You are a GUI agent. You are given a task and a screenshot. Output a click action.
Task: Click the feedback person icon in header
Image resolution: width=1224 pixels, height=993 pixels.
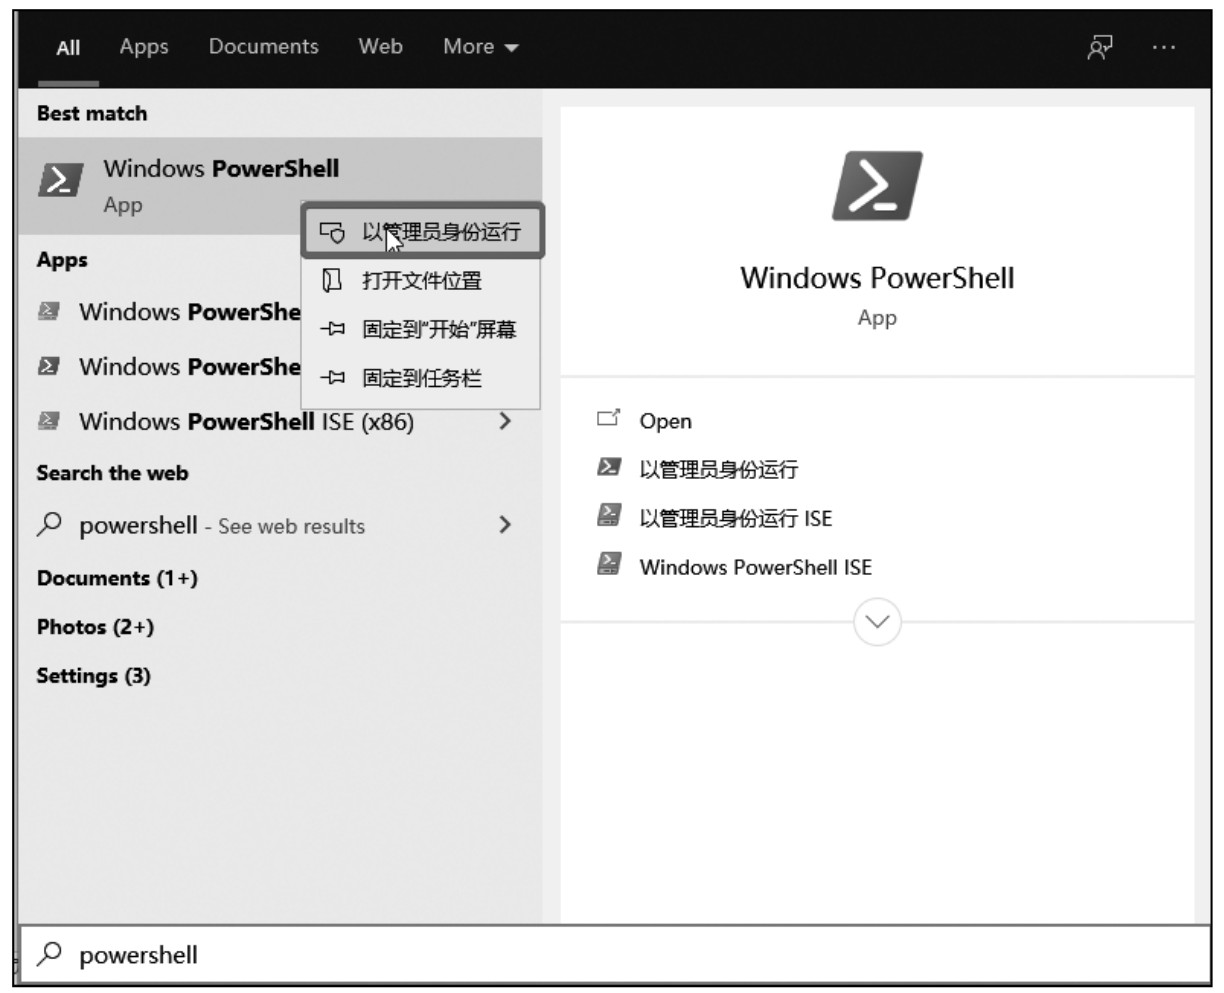pos(1101,46)
